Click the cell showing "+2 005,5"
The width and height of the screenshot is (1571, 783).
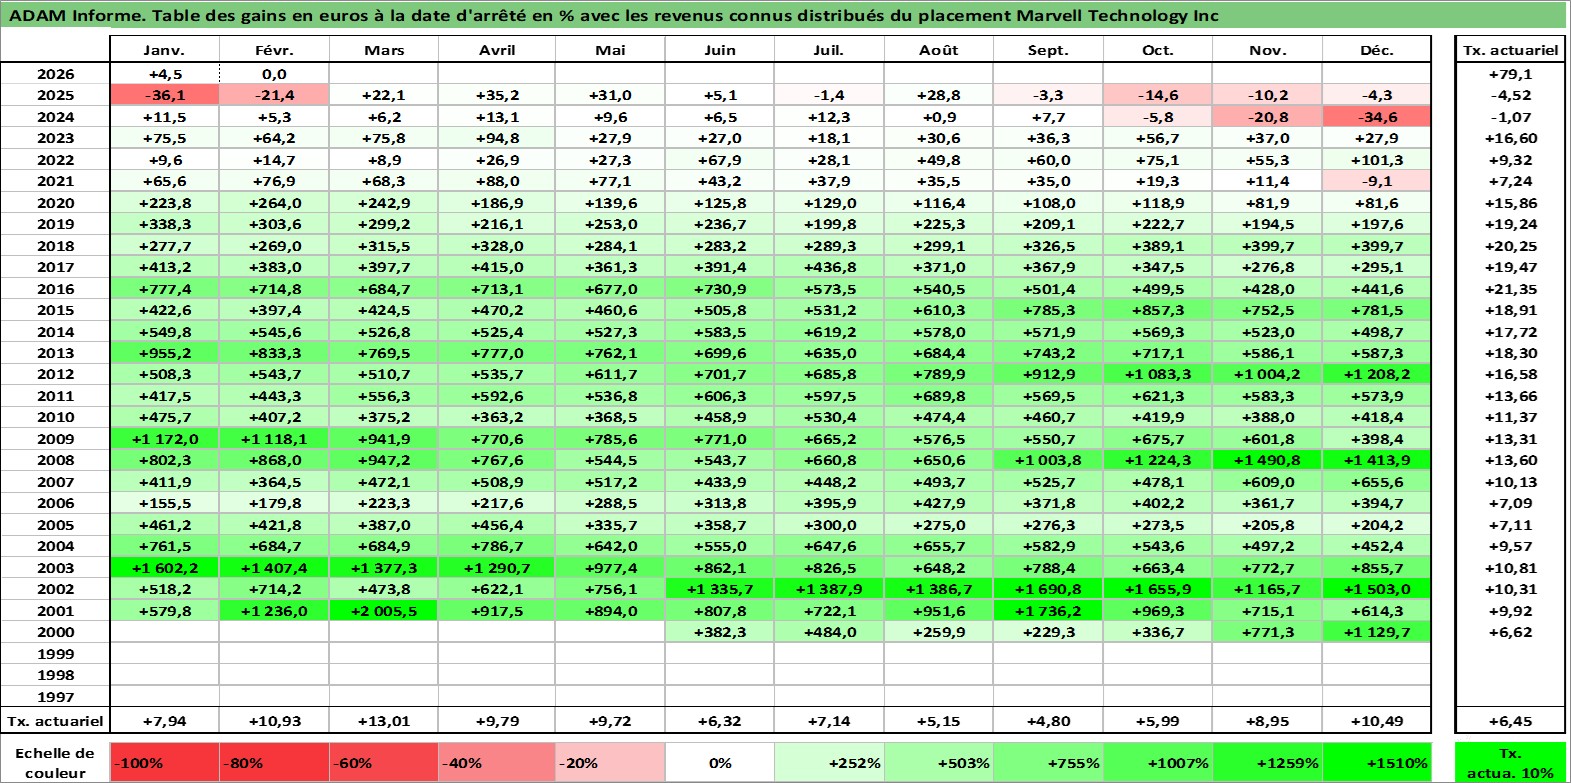point(384,611)
